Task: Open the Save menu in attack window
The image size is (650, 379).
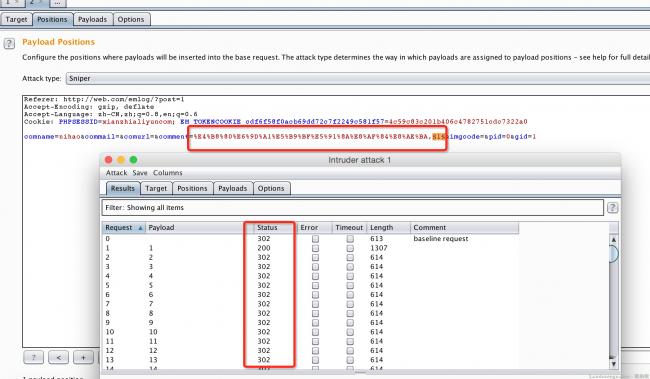Action: click(x=140, y=173)
